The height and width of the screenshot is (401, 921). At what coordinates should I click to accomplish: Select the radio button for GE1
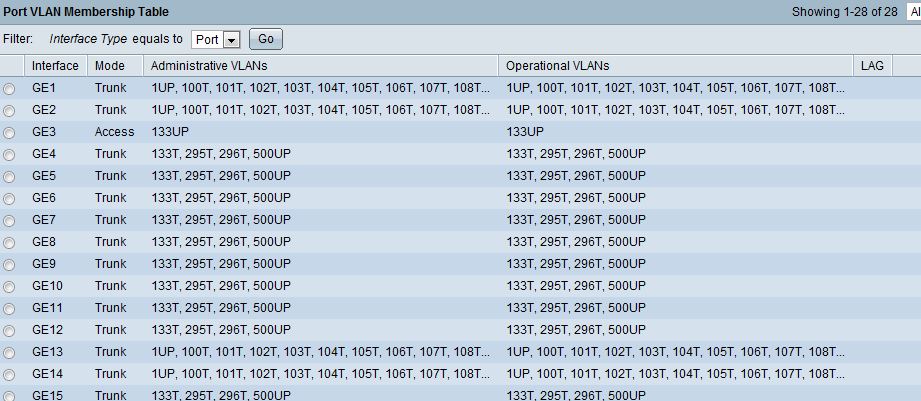(9, 89)
